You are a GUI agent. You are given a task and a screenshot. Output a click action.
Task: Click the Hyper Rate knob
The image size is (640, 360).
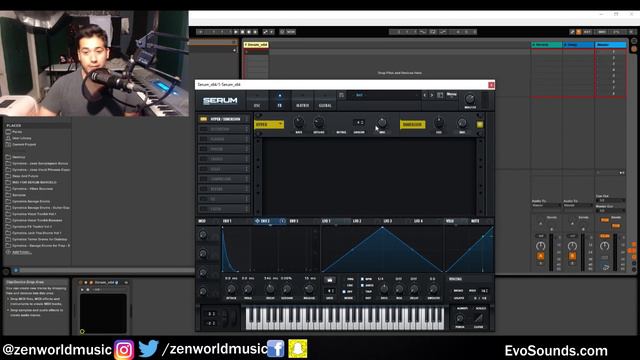pyautogui.click(x=299, y=122)
